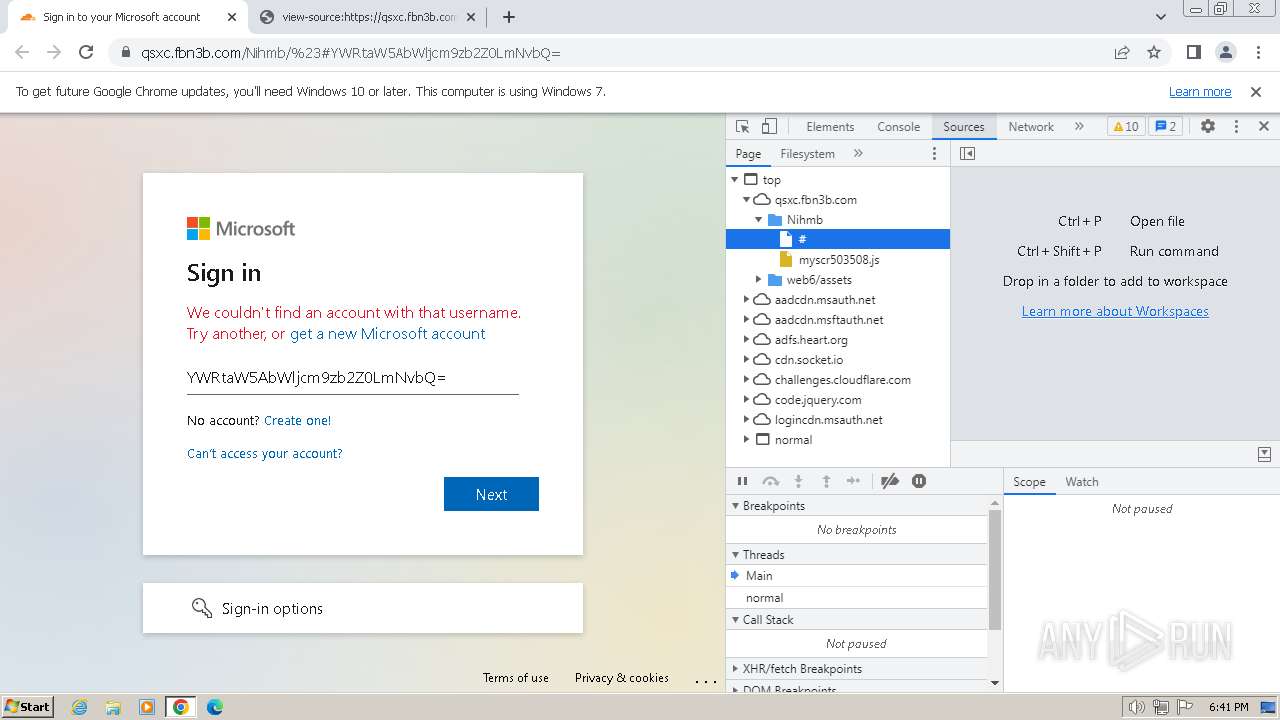Expand aadcdn.msauth.net domain
The image size is (1280, 720).
(746, 300)
